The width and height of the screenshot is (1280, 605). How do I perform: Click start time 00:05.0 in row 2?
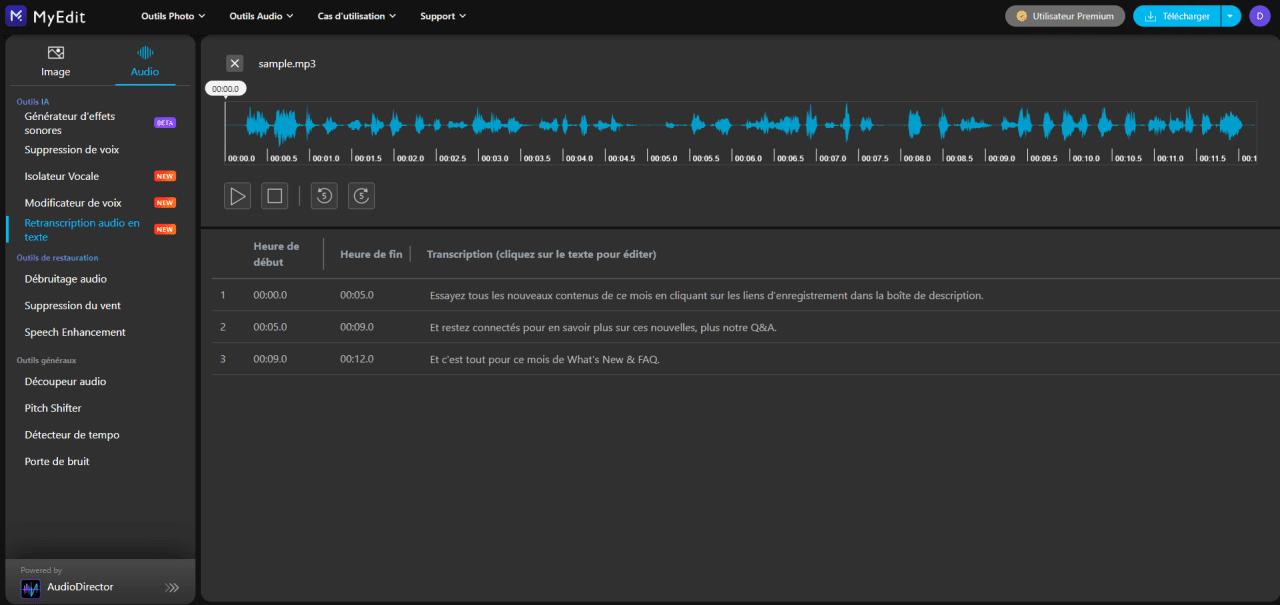click(270, 328)
